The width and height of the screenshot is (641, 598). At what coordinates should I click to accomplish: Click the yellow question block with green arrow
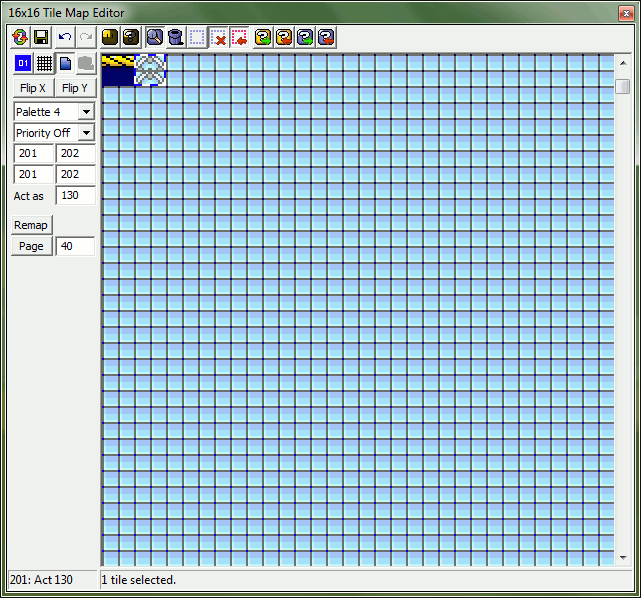click(263, 37)
